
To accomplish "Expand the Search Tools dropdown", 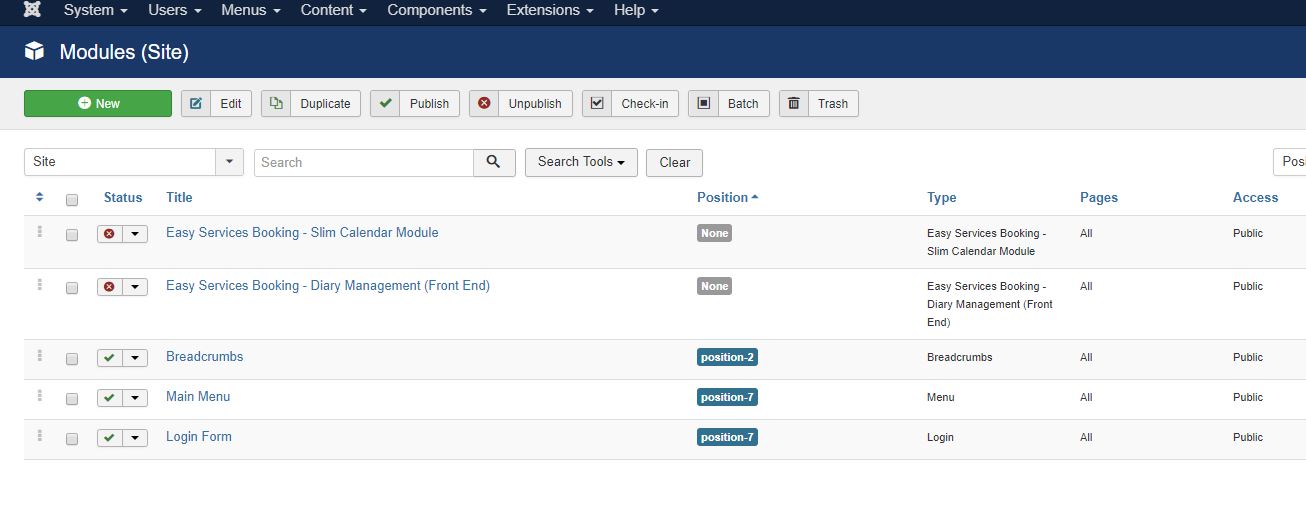I will point(581,162).
